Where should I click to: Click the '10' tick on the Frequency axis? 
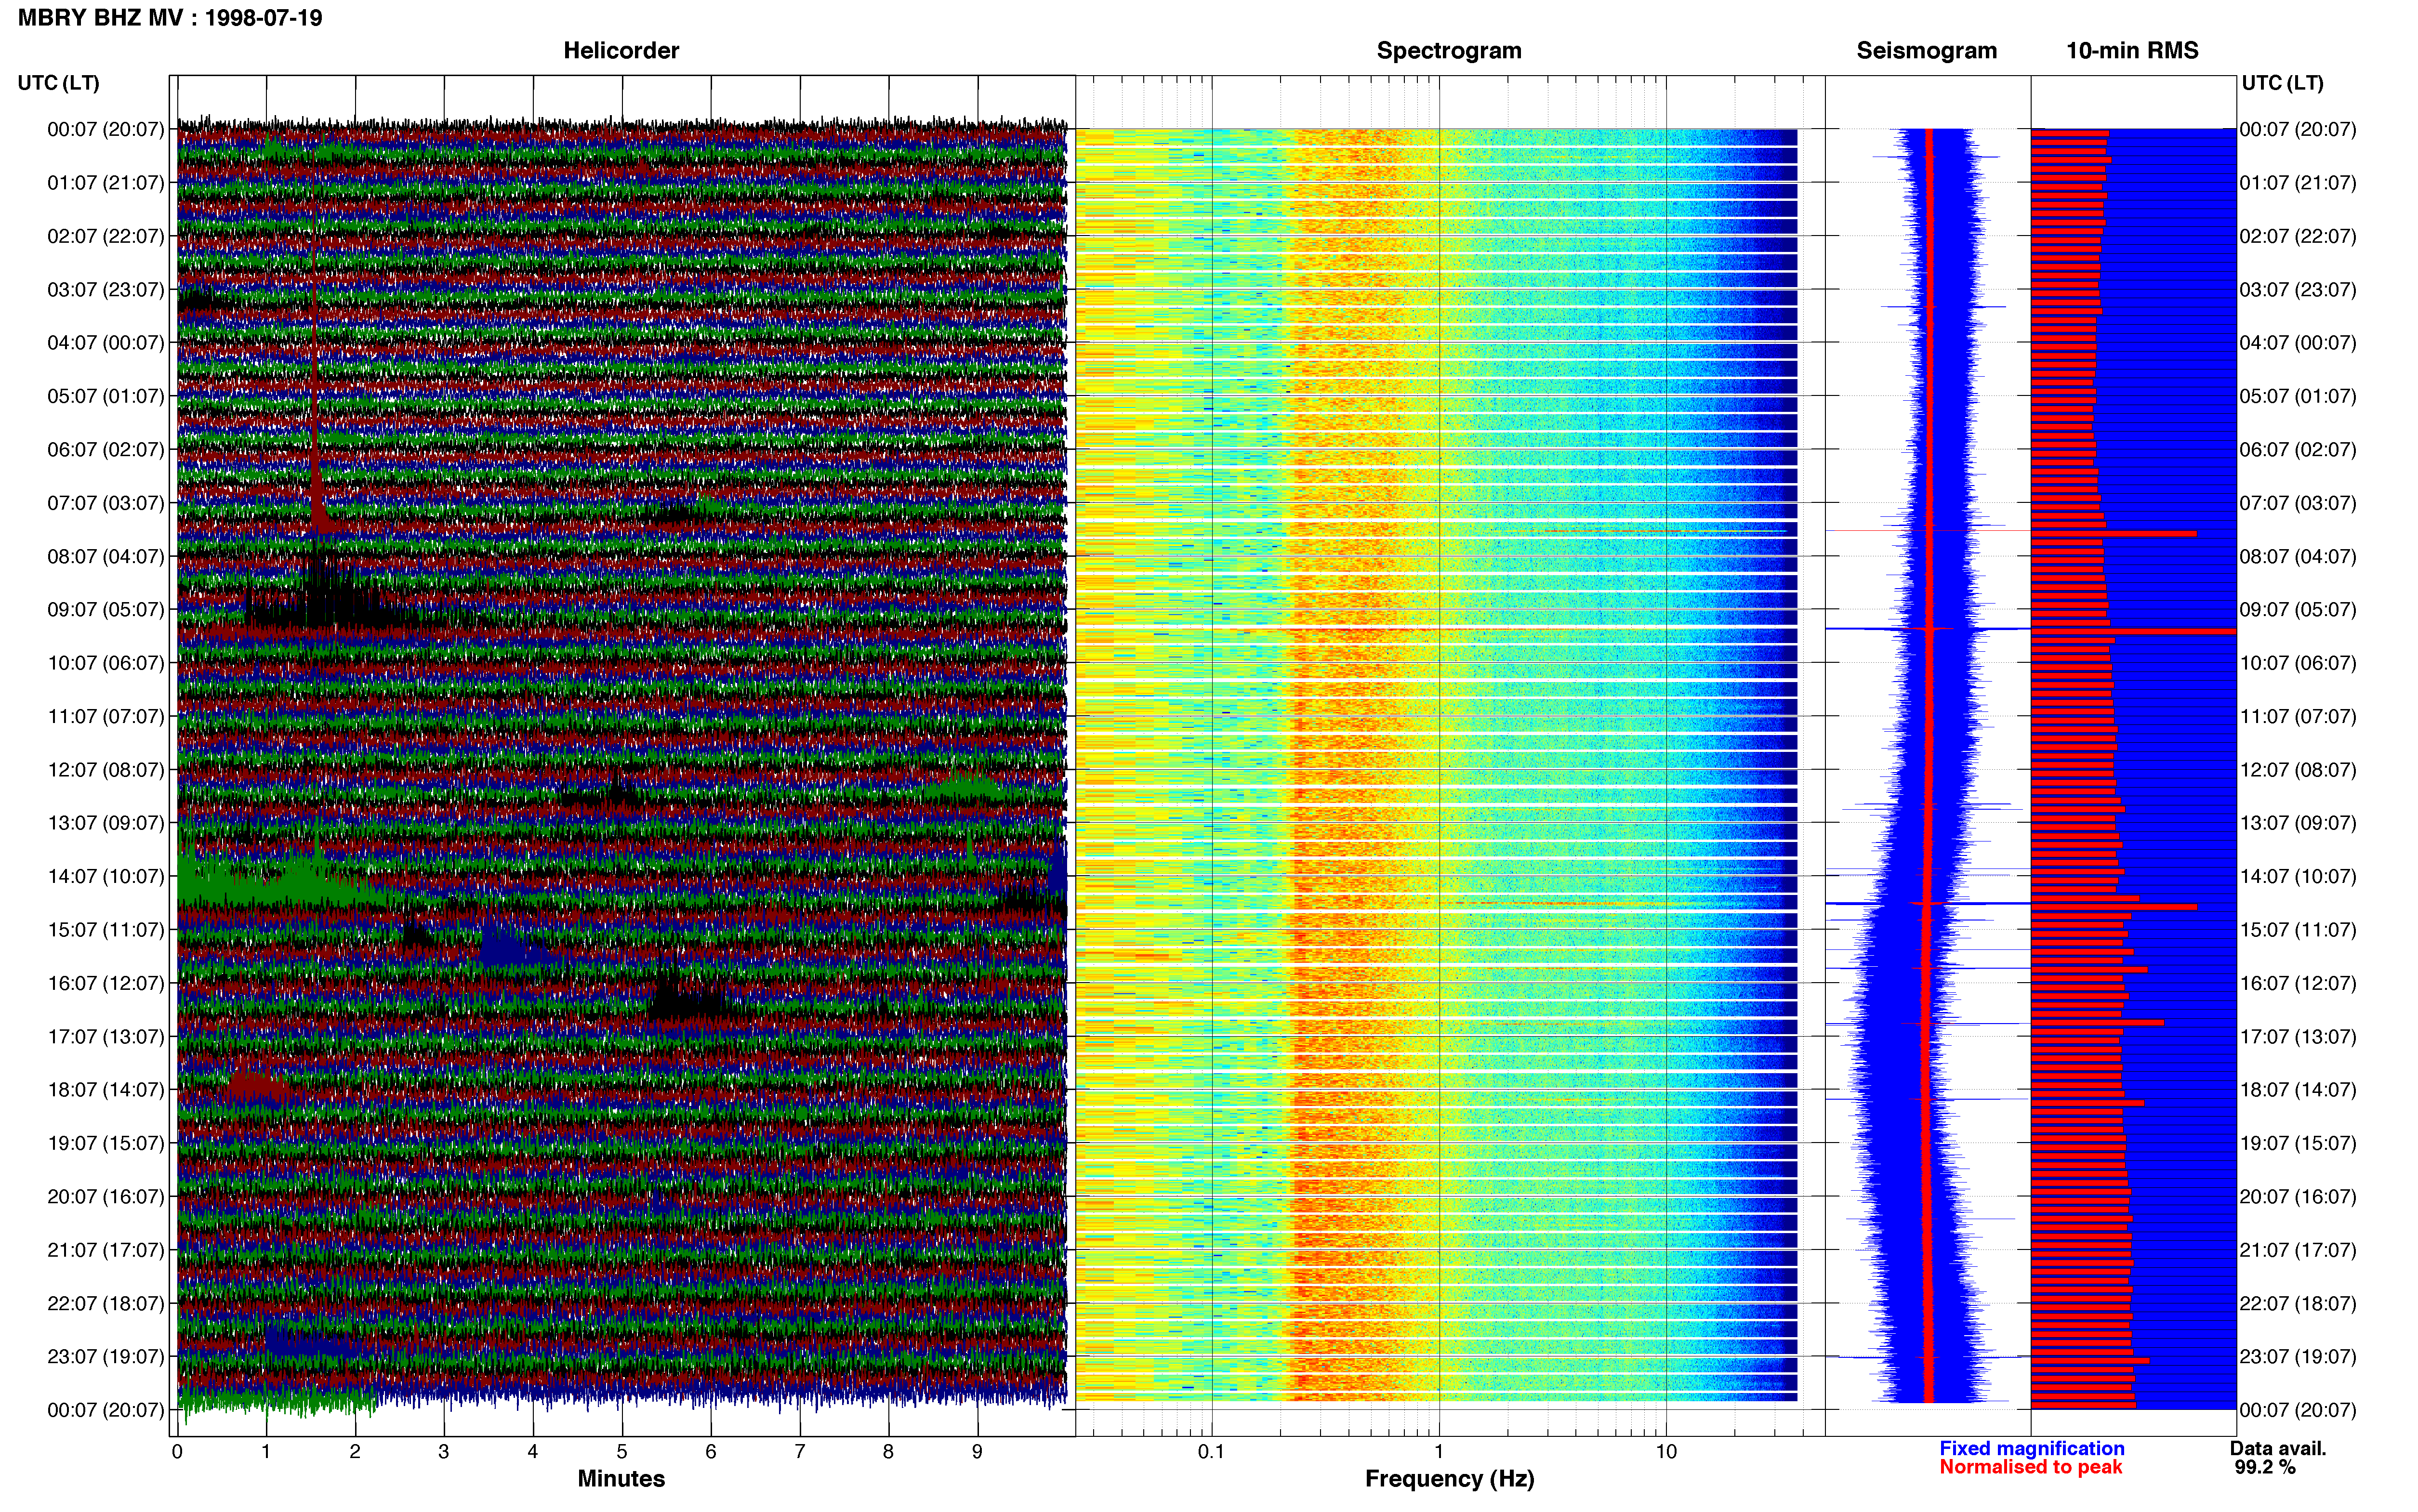click(x=1666, y=1452)
